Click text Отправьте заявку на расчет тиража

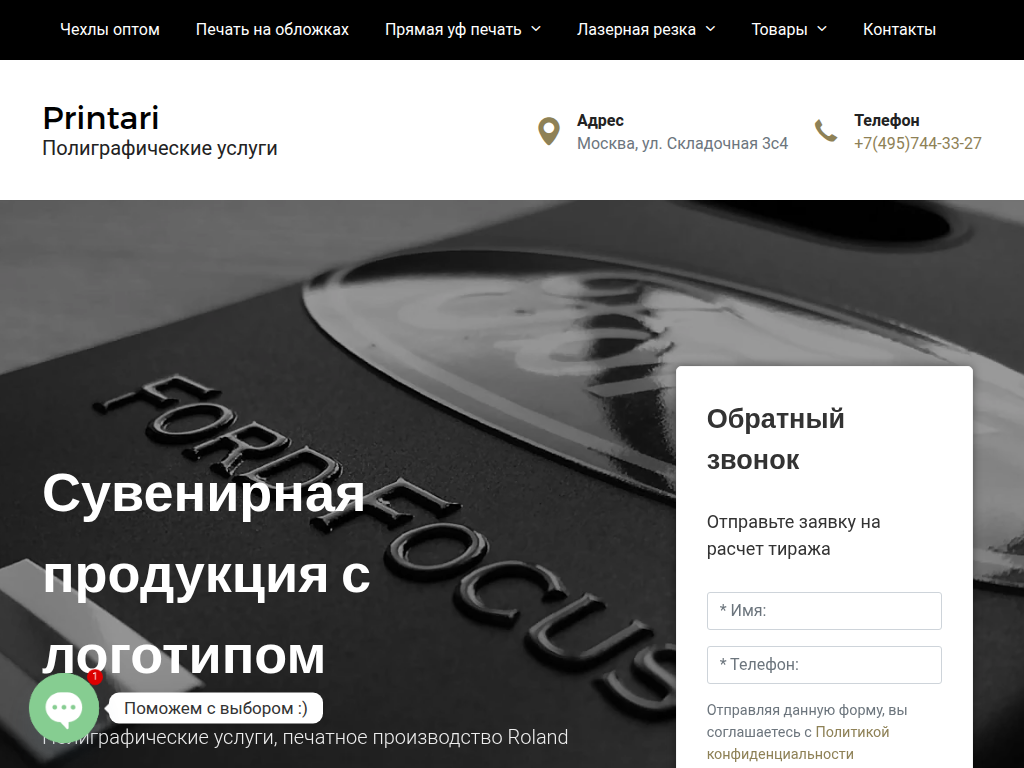point(793,536)
